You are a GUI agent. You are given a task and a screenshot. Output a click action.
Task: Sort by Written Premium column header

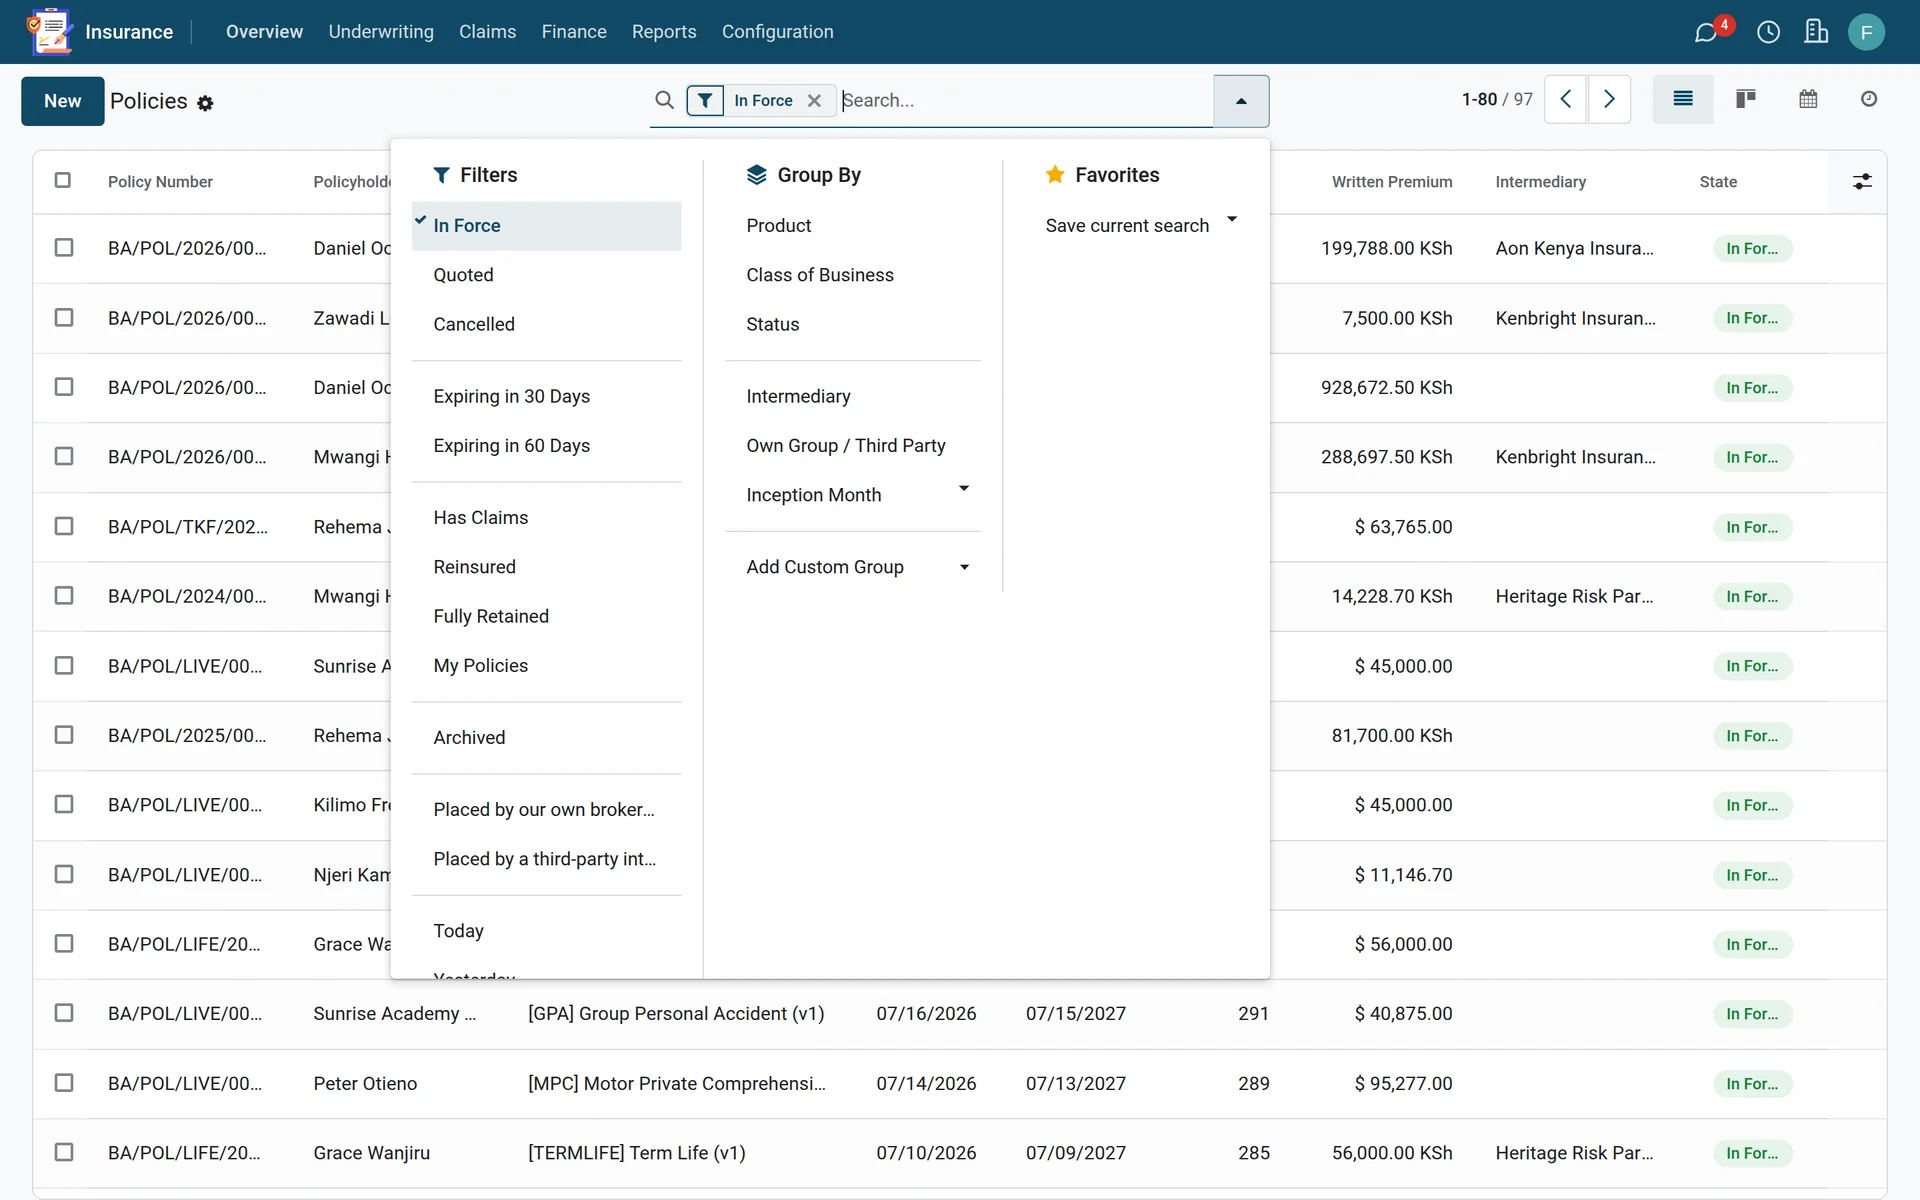tap(1391, 182)
